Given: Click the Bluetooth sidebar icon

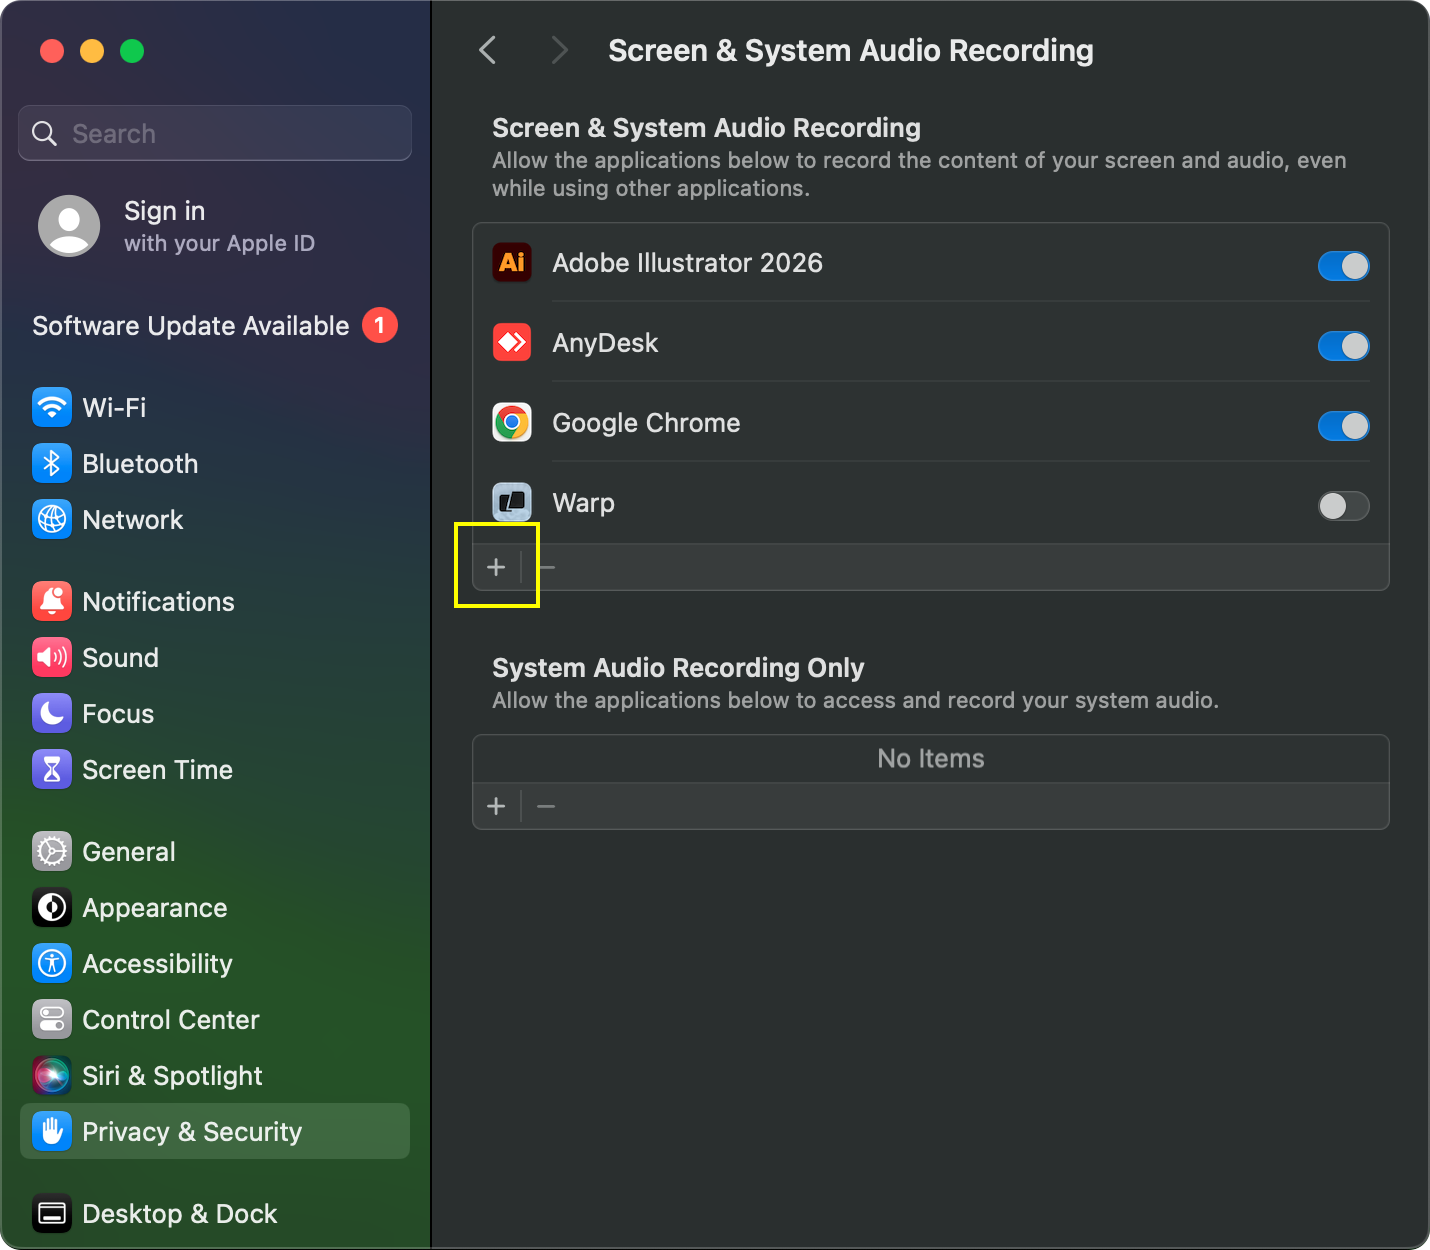Looking at the screenshot, I should (x=52, y=463).
